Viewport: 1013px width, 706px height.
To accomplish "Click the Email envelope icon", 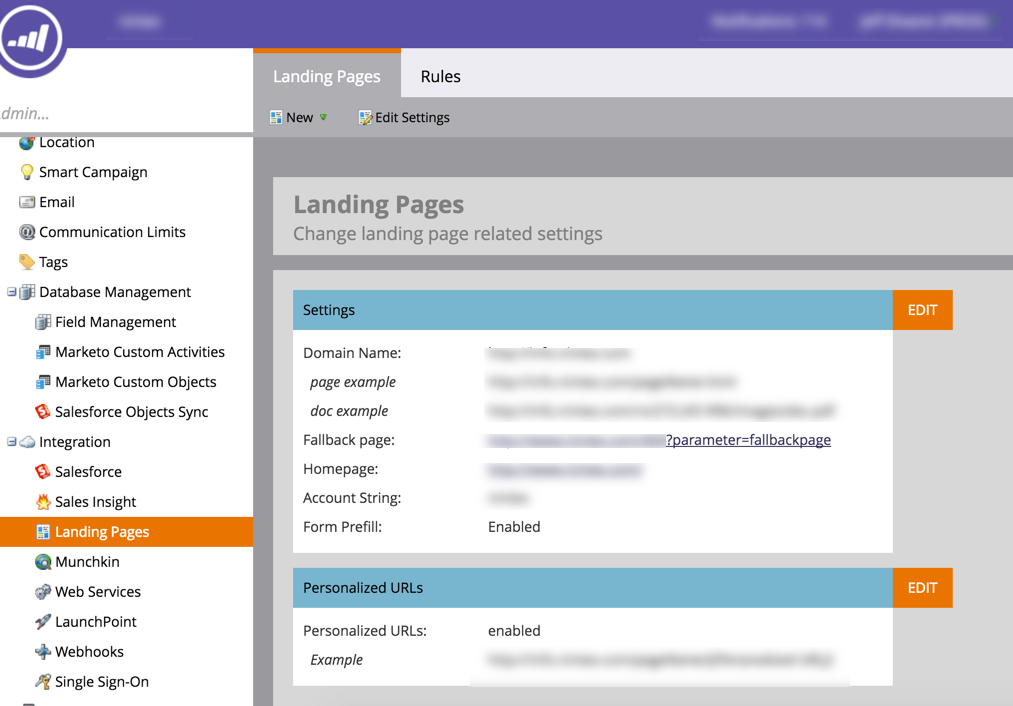I will pyautogui.click(x=26, y=202).
